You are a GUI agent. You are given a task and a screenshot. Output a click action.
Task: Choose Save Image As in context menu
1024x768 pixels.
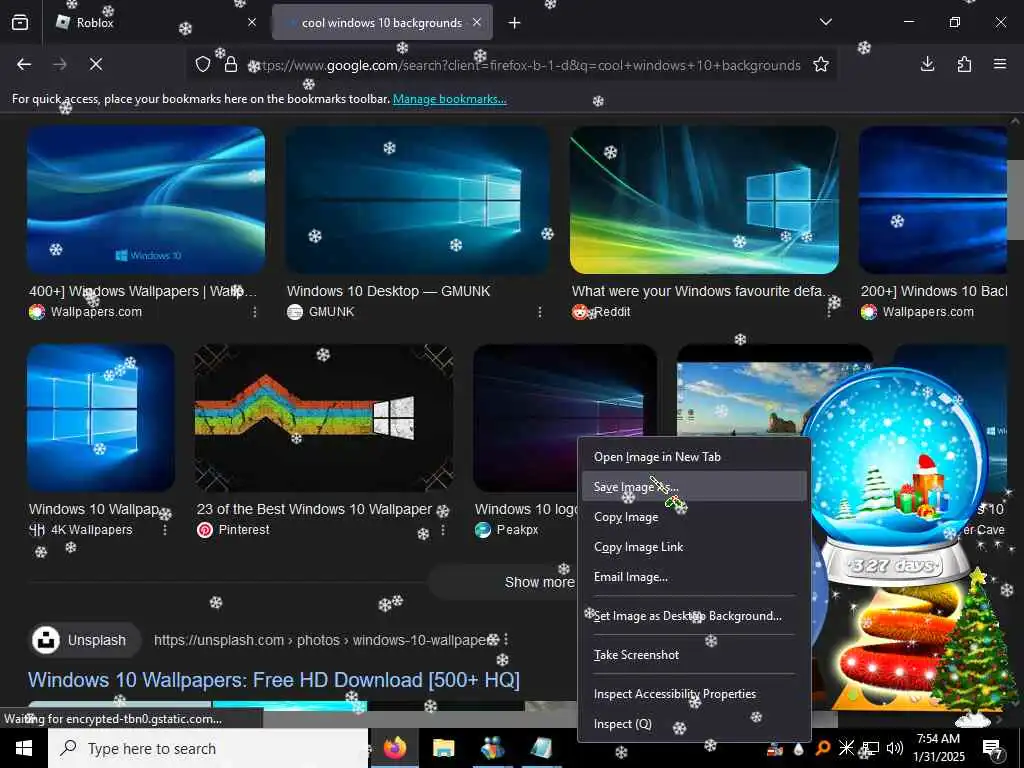pos(694,487)
